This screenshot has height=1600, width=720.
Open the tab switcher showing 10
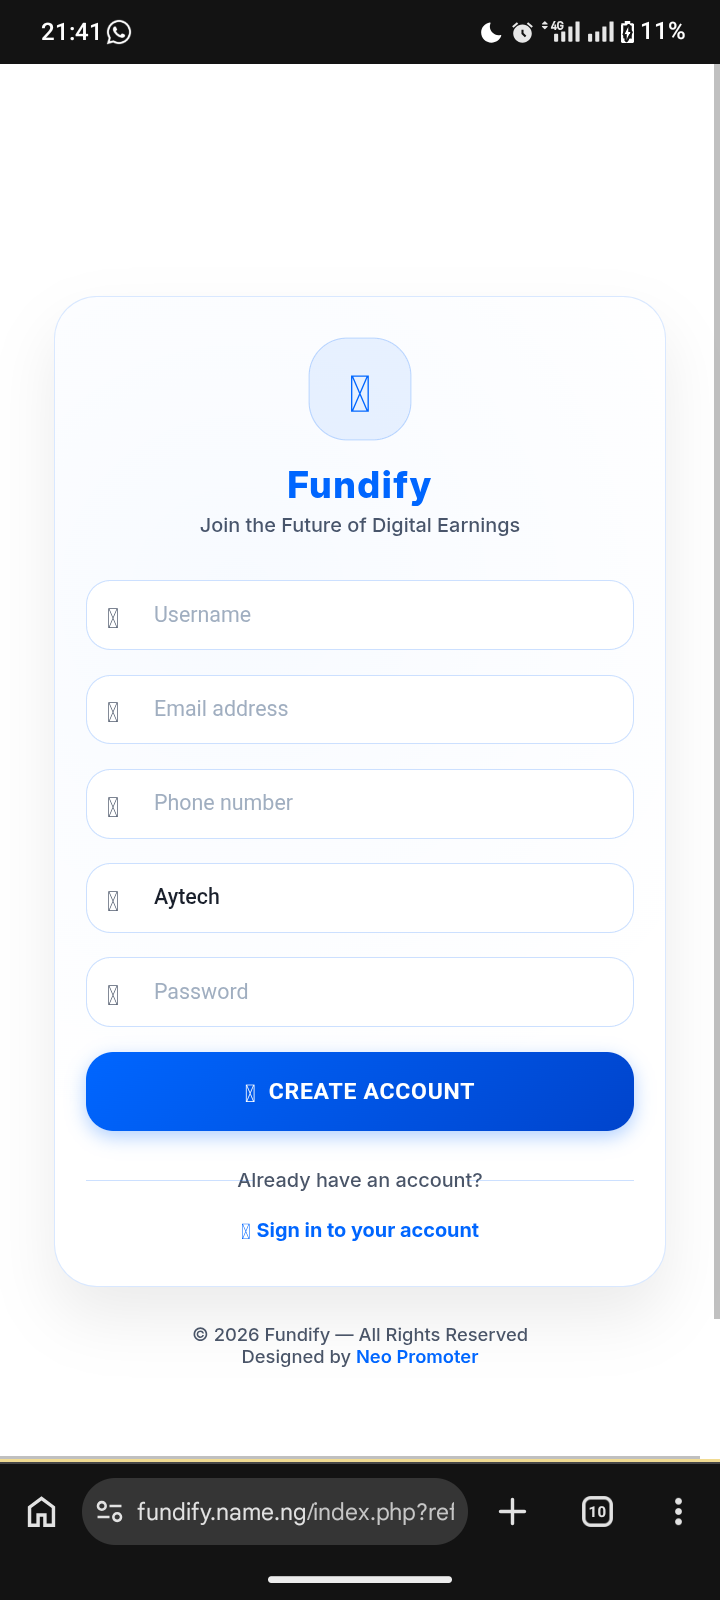[x=597, y=1511]
